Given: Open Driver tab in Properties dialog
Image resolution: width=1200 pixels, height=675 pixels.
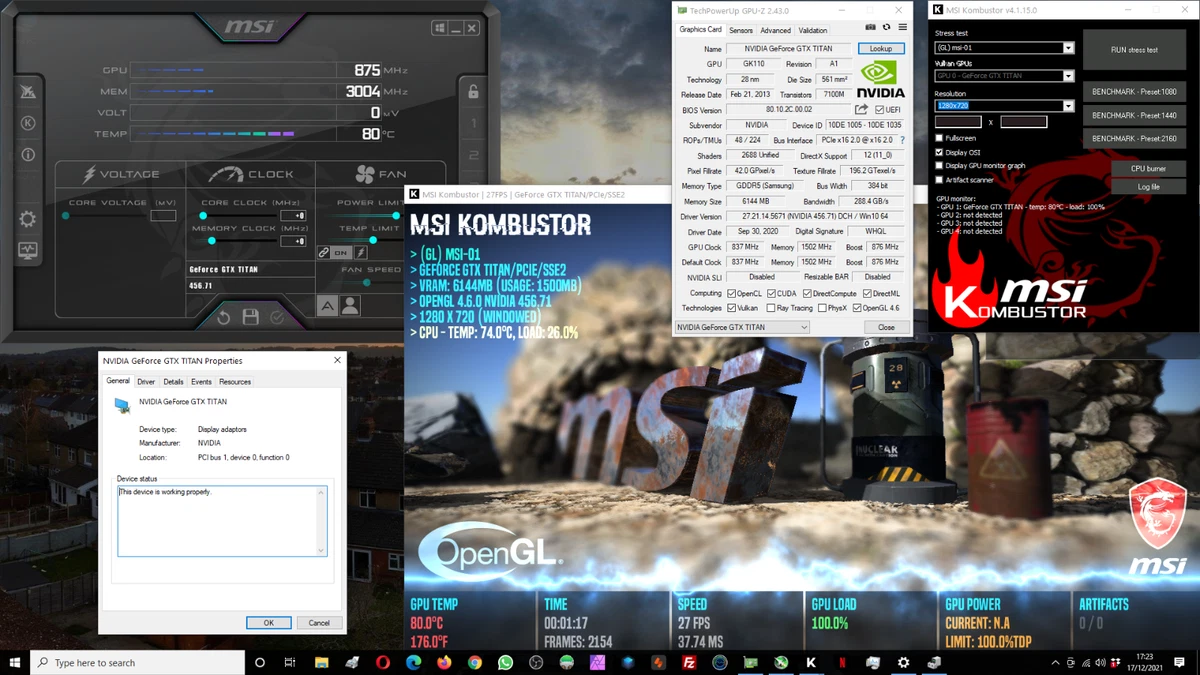Looking at the screenshot, I should click(146, 382).
